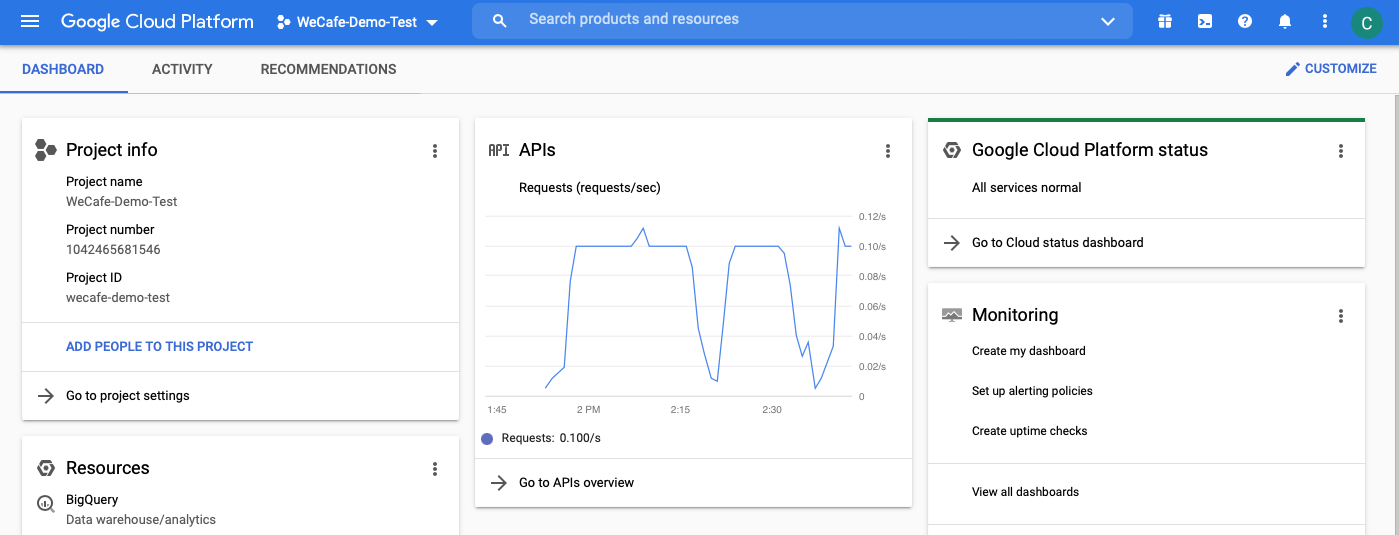Open the Help question mark icon

click(x=1245, y=21)
